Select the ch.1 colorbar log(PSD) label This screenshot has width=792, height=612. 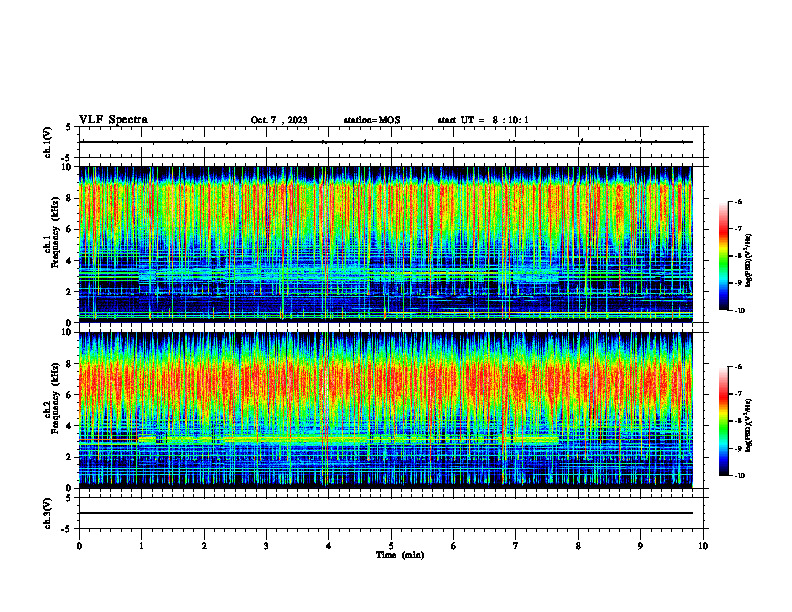[x=749, y=260]
